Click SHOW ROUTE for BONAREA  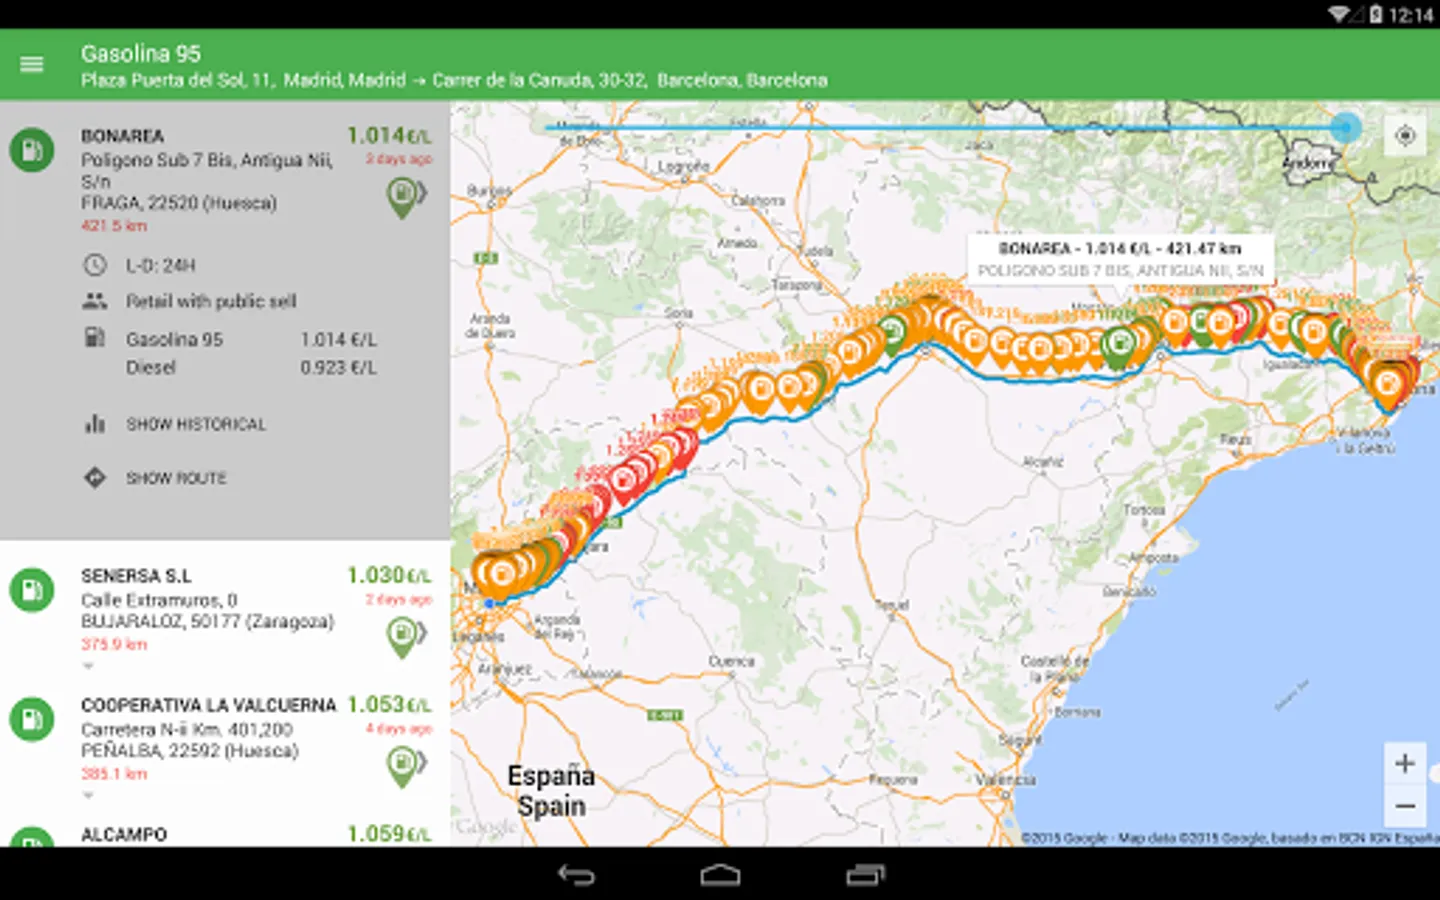176,478
